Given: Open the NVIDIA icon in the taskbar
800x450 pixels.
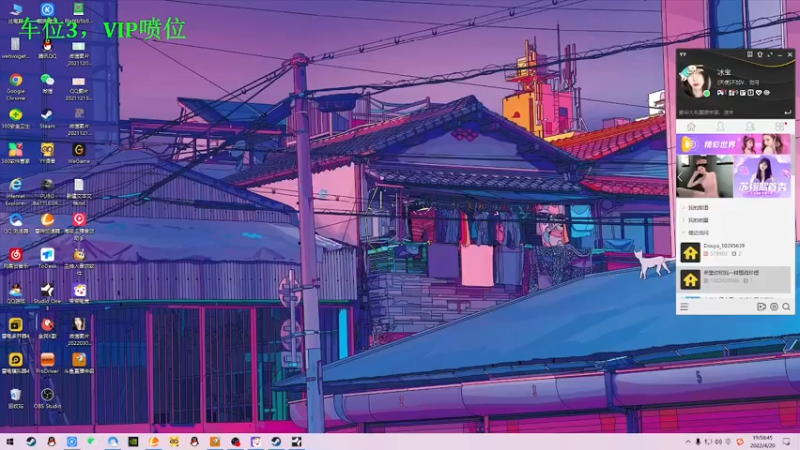Looking at the screenshot, I should pyautogui.click(x=133, y=441).
